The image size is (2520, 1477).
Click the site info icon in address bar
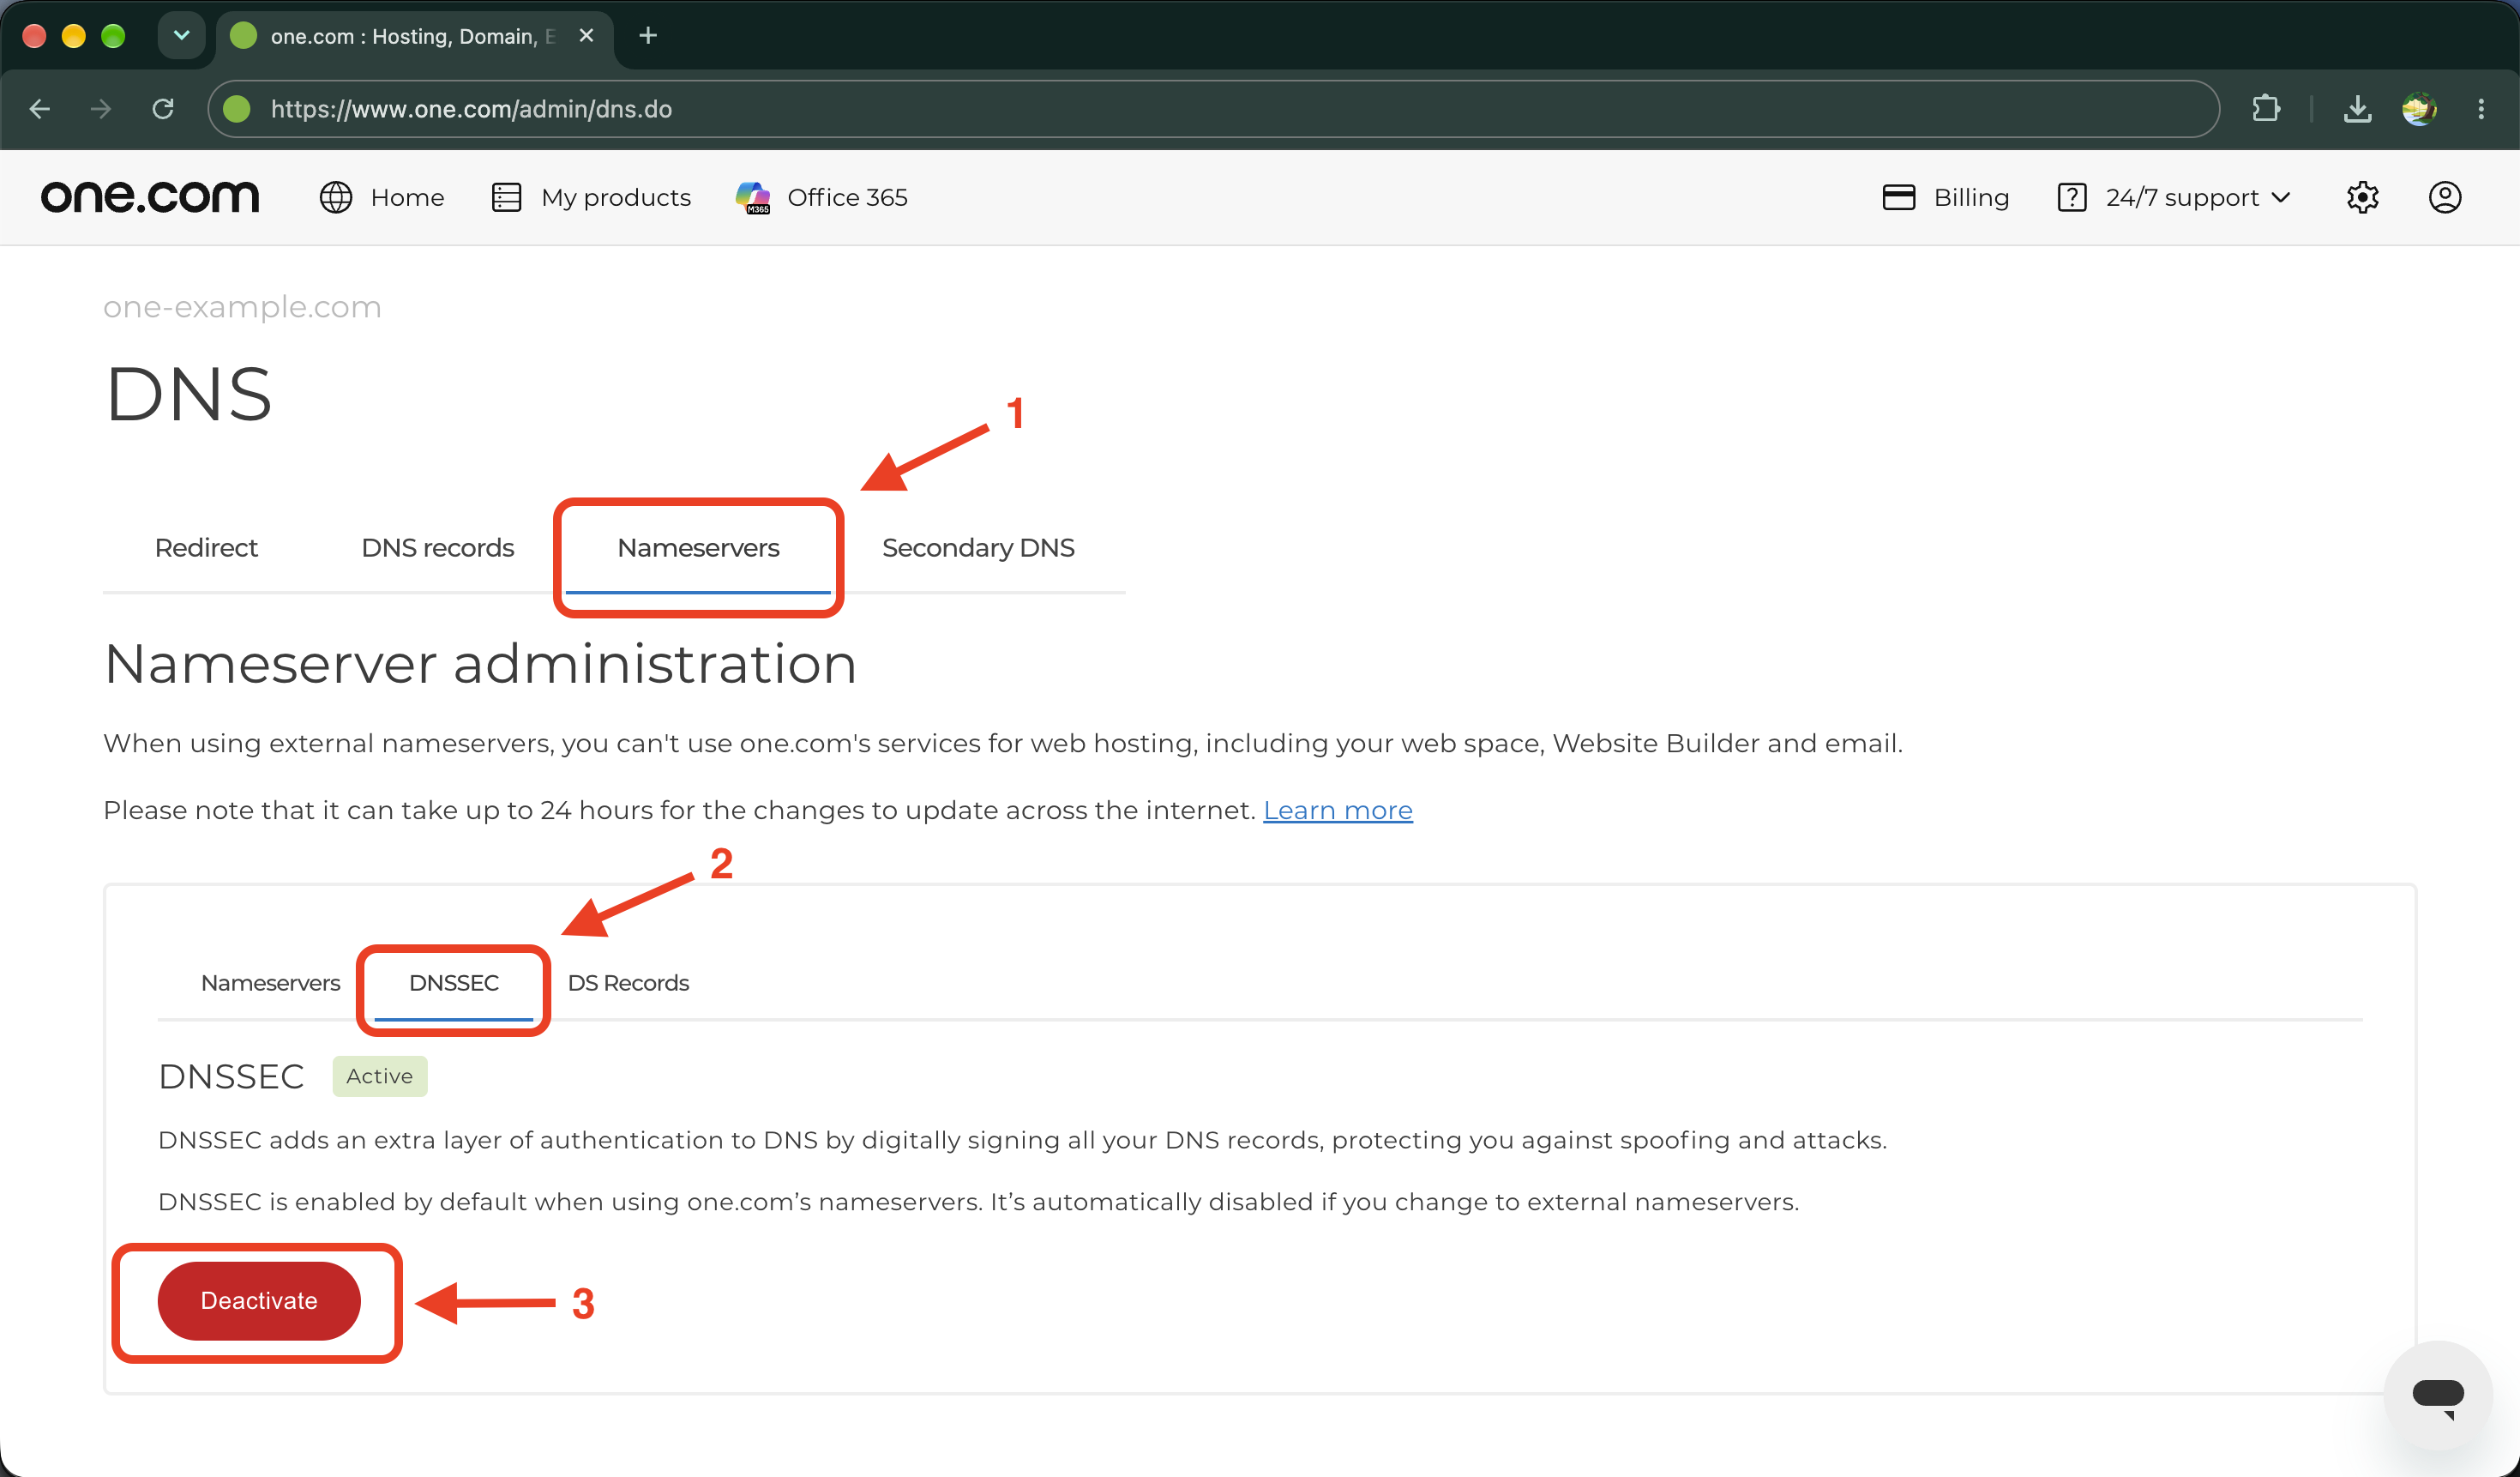coord(237,109)
